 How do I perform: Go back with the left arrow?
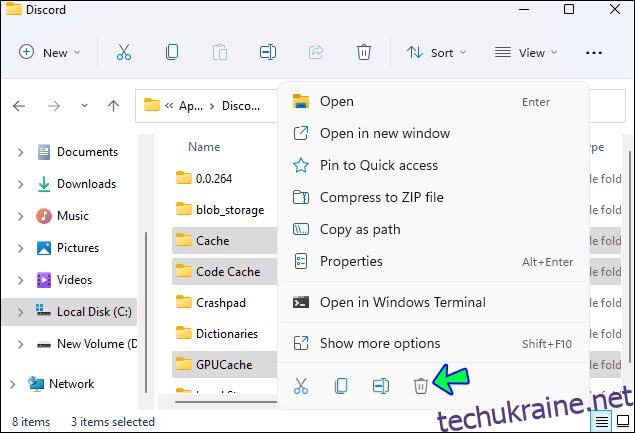click(x=19, y=106)
